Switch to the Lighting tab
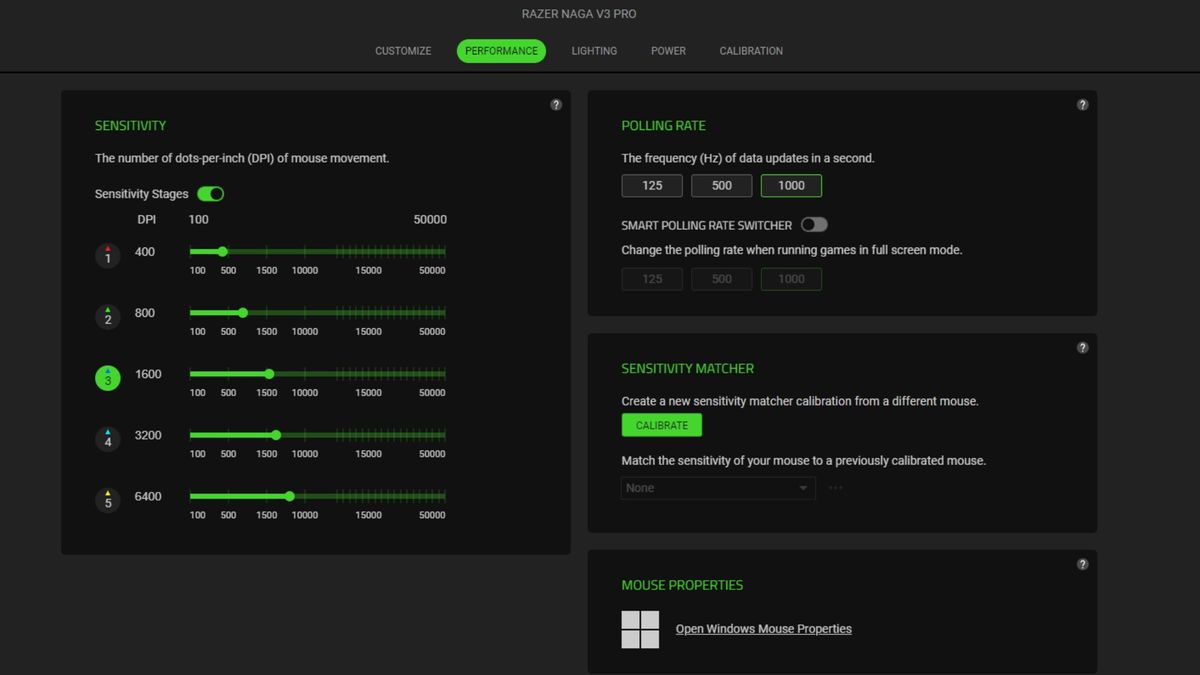This screenshot has width=1200, height=675. (x=594, y=51)
